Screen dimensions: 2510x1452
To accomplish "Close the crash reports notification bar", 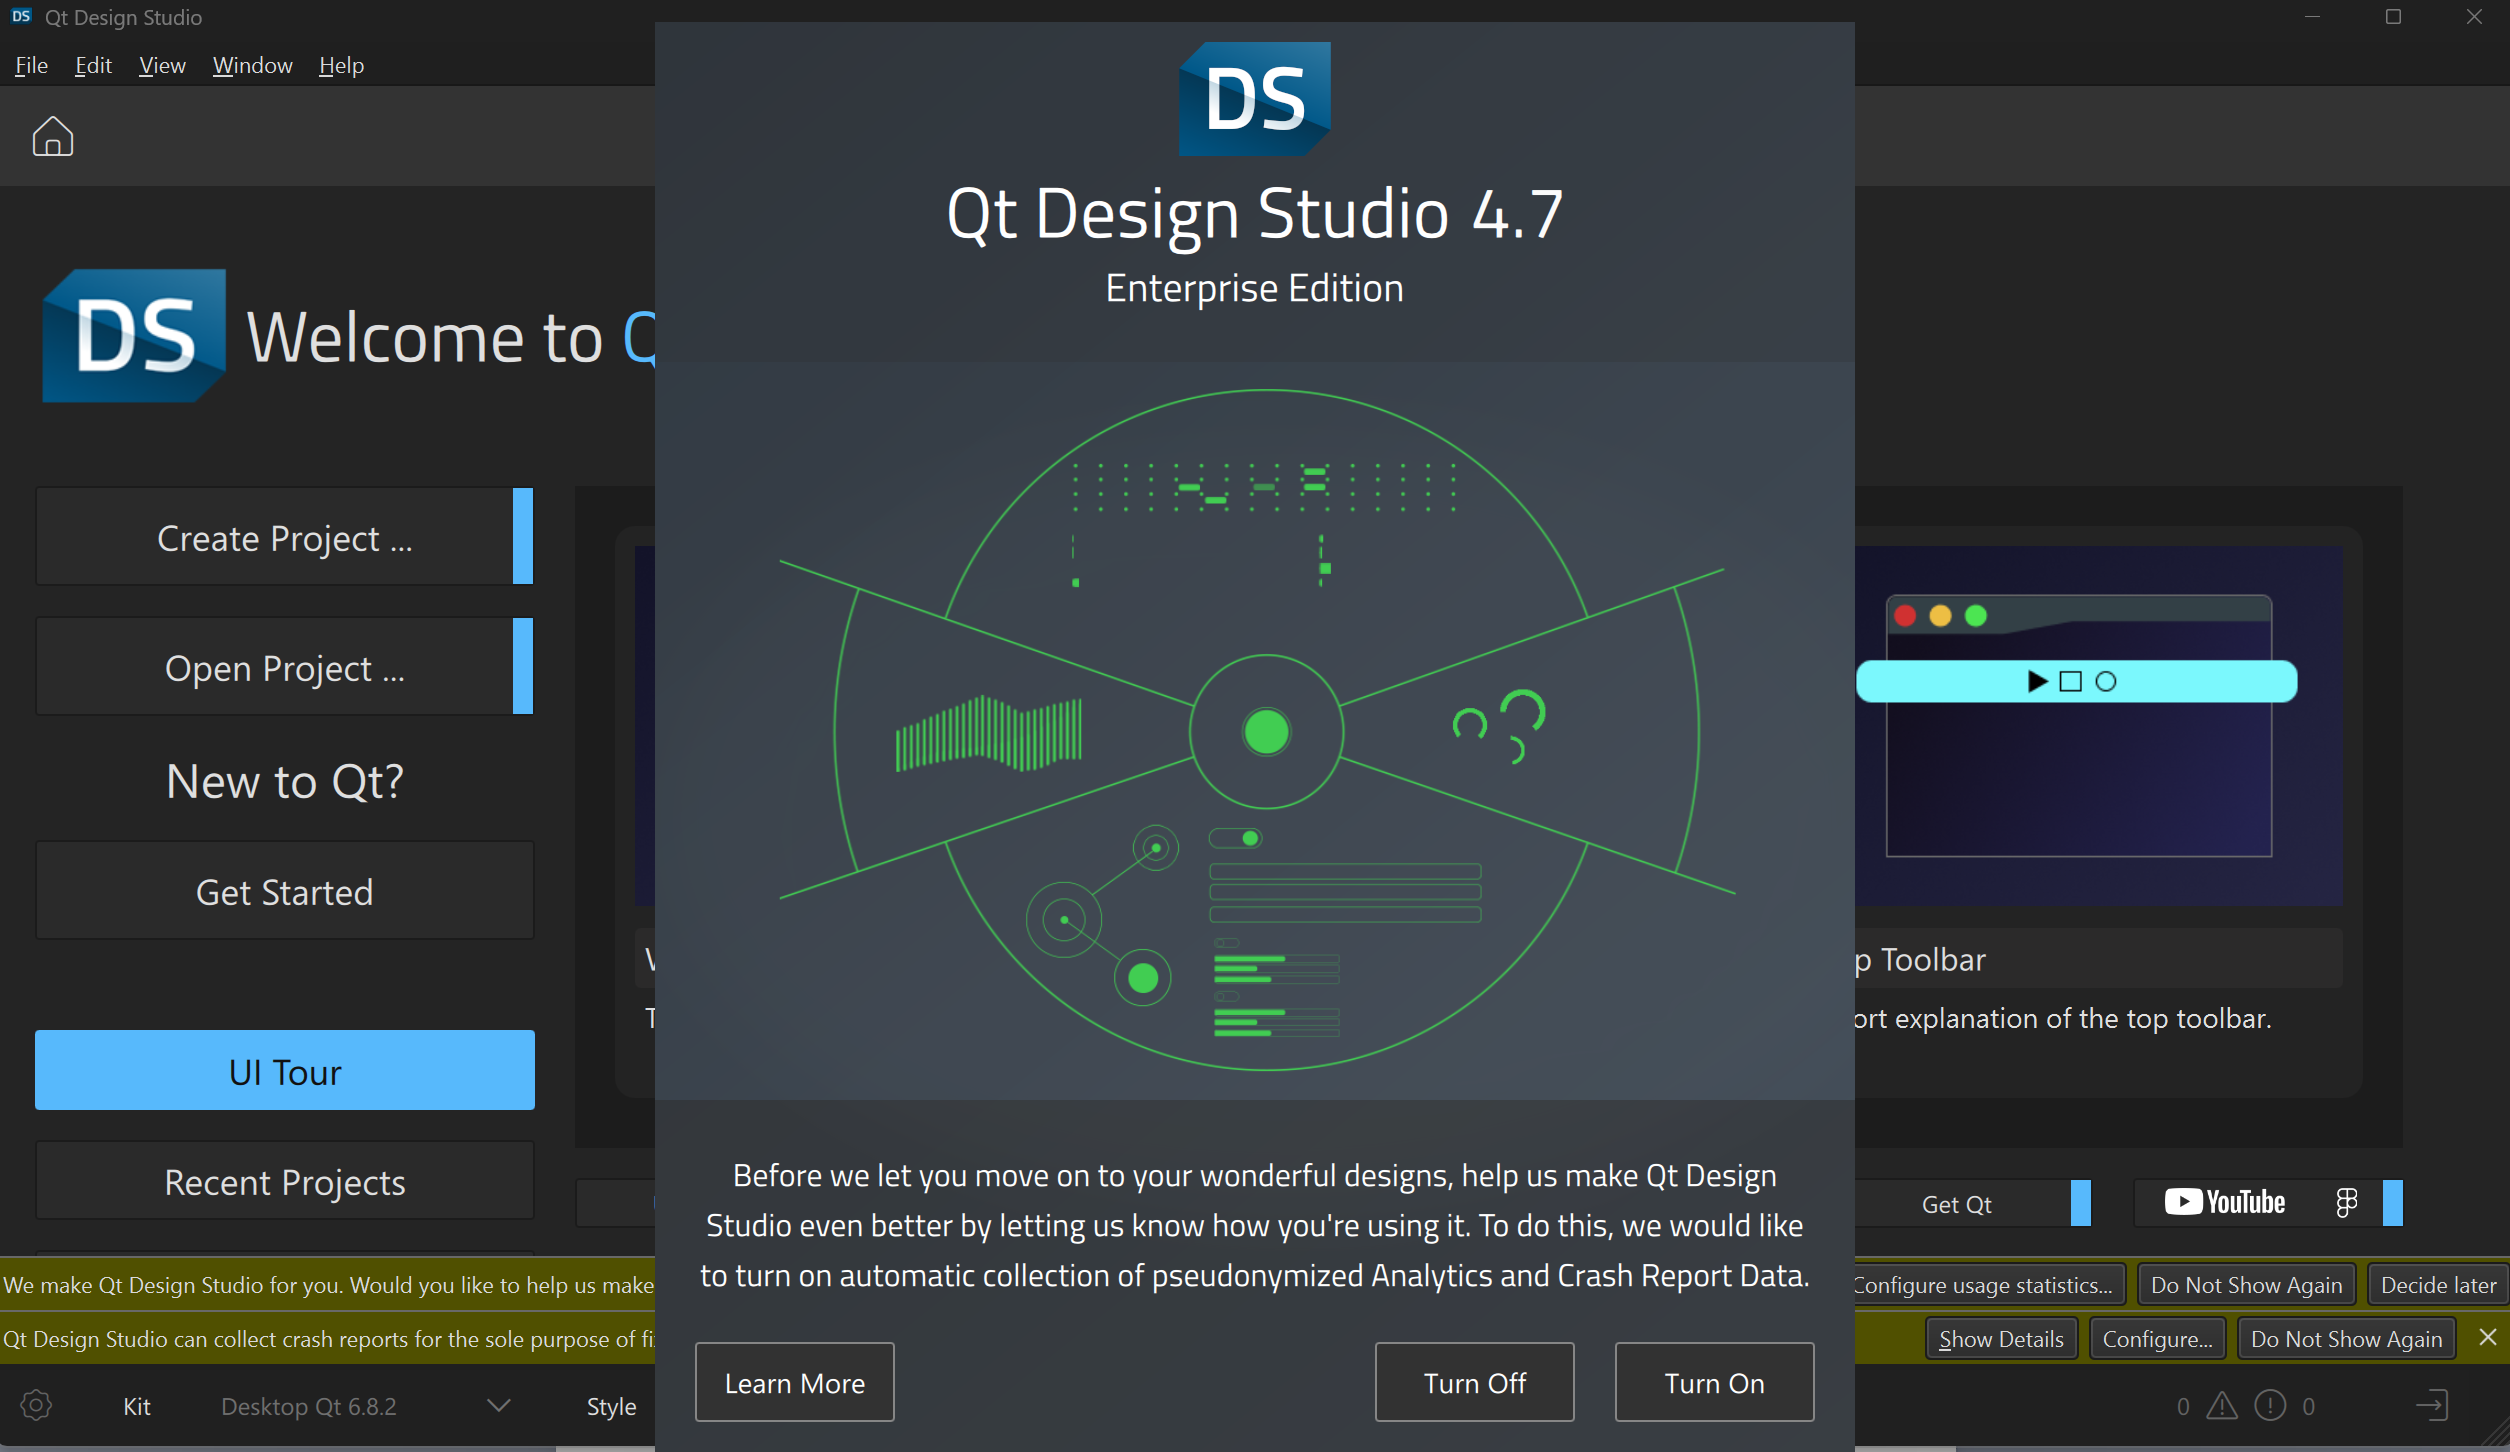I will 2487,1337.
